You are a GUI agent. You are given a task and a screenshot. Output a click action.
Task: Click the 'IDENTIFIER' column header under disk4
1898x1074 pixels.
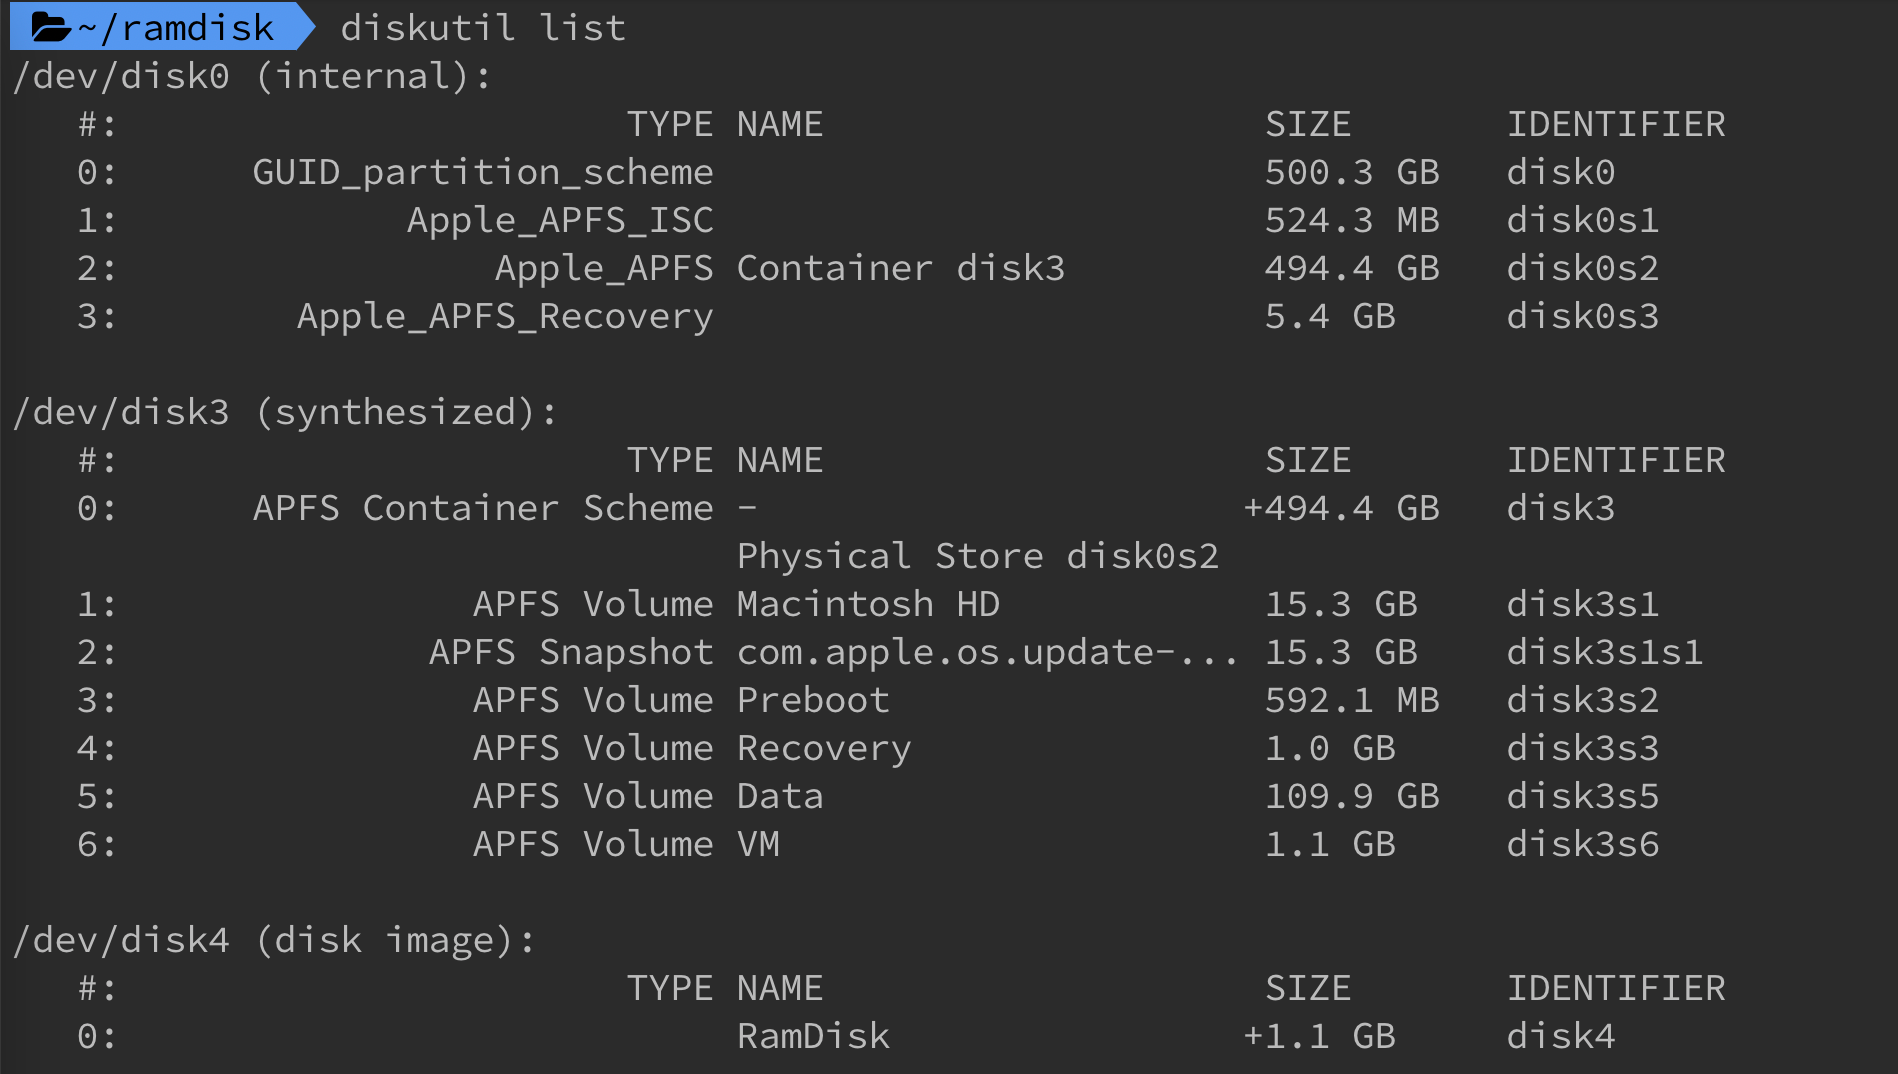point(1616,988)
